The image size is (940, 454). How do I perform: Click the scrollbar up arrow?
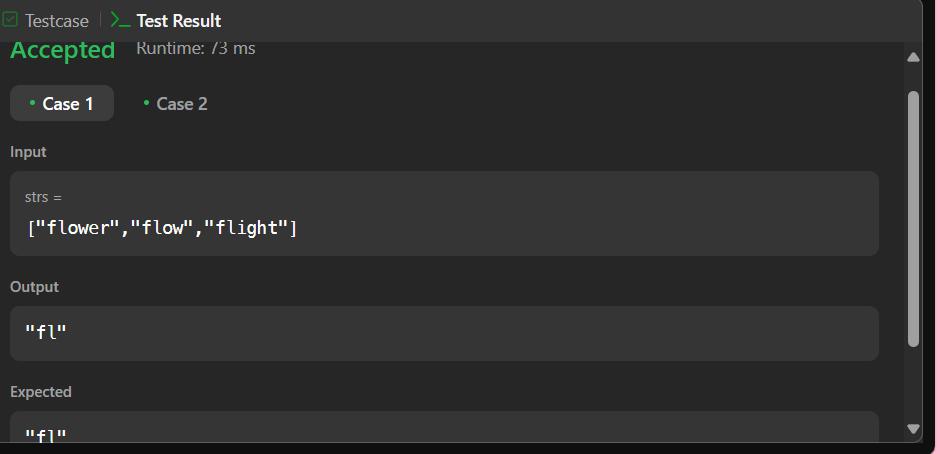pos(913,58)
